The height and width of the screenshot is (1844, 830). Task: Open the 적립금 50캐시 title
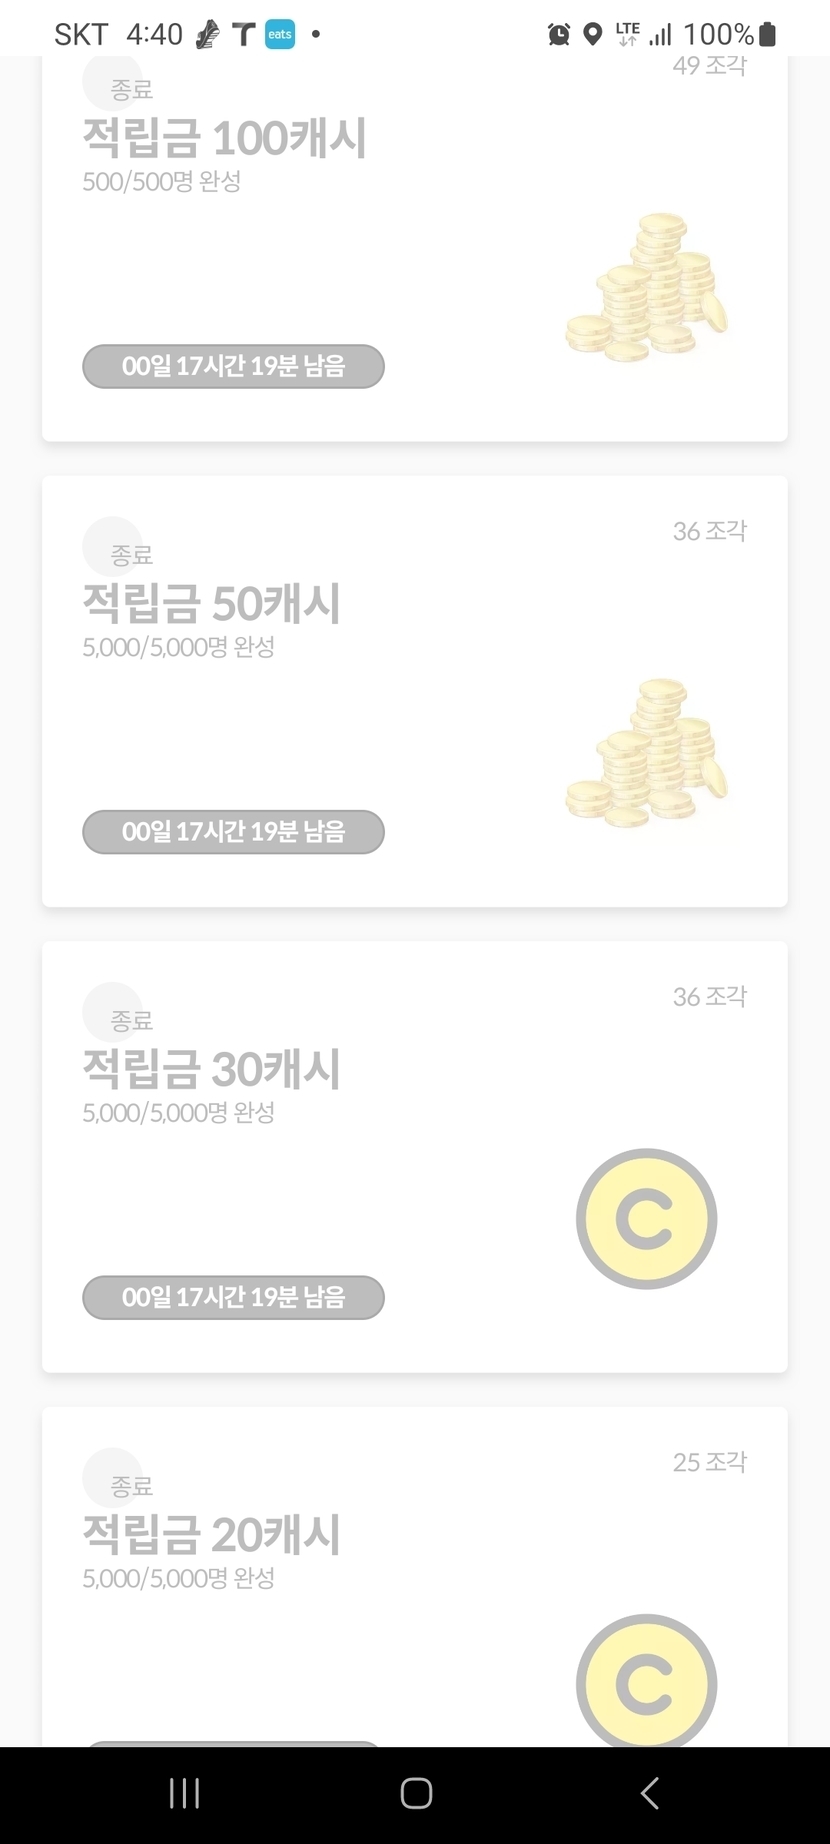click(x=211, y=603)
